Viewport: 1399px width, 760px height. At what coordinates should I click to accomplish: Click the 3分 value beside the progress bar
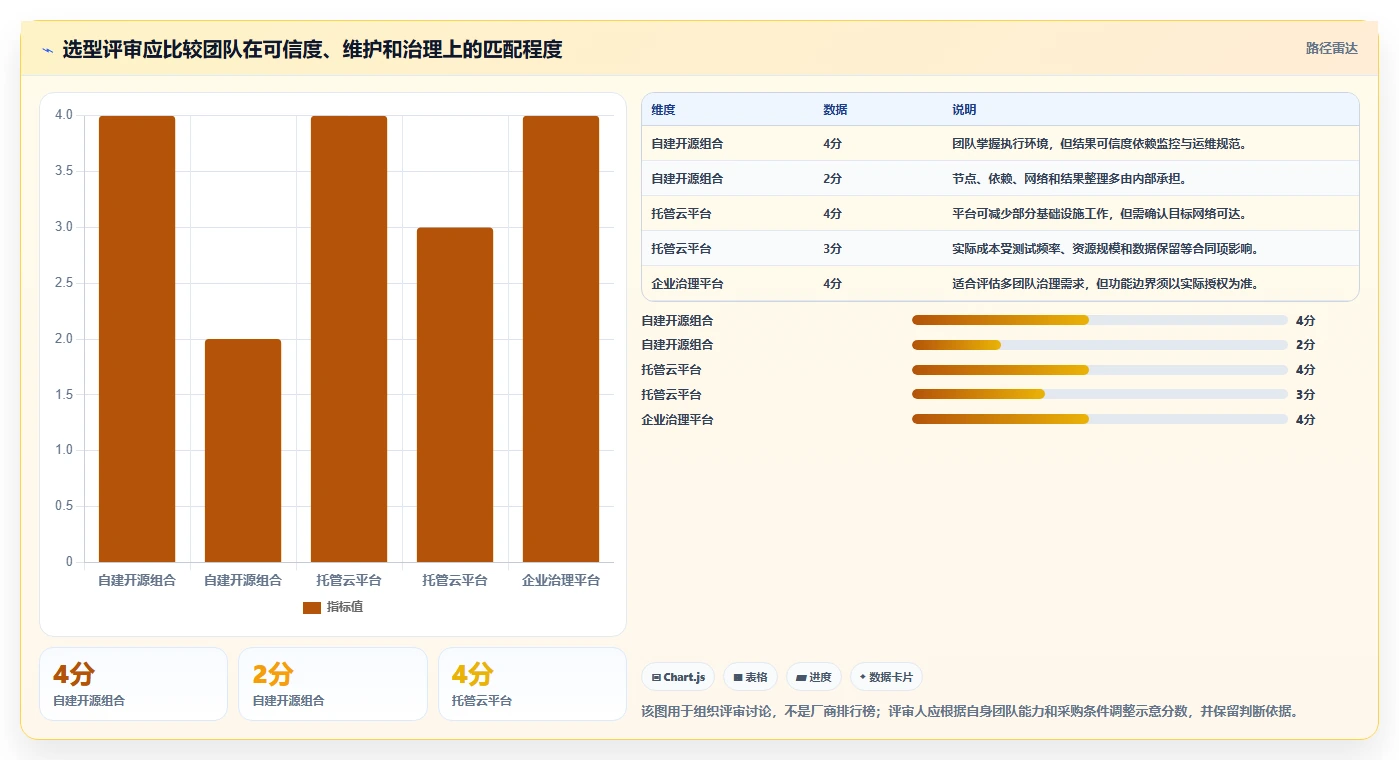[x=1305, y=395]
